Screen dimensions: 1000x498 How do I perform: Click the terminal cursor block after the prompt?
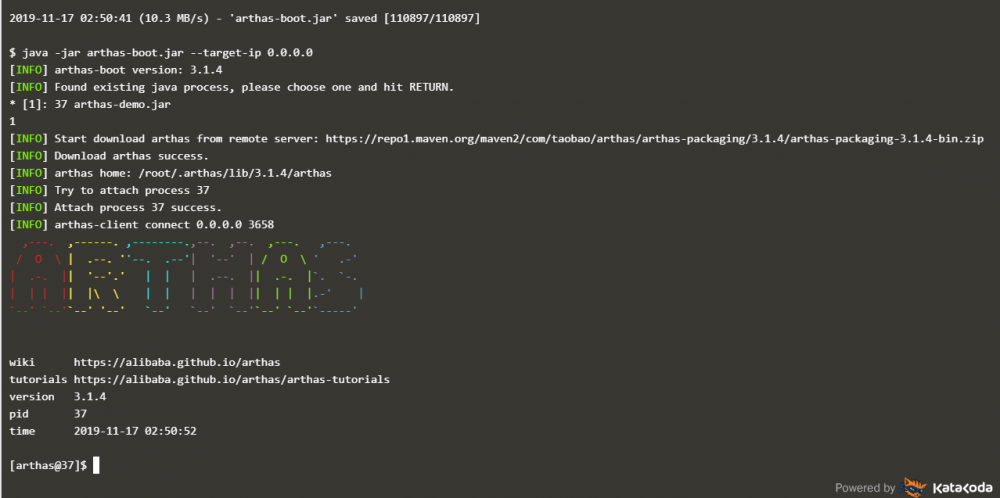pyautogui.click(x=96, y=465)
